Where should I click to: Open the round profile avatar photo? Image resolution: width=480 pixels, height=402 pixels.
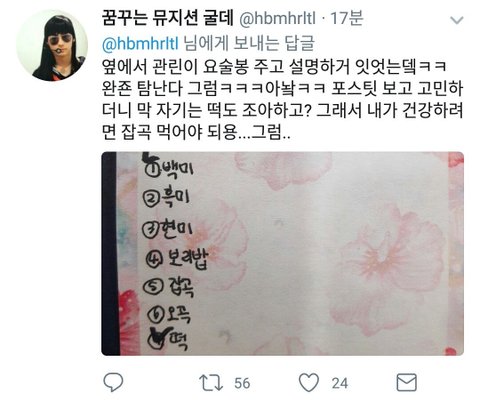tap(52, 45)
